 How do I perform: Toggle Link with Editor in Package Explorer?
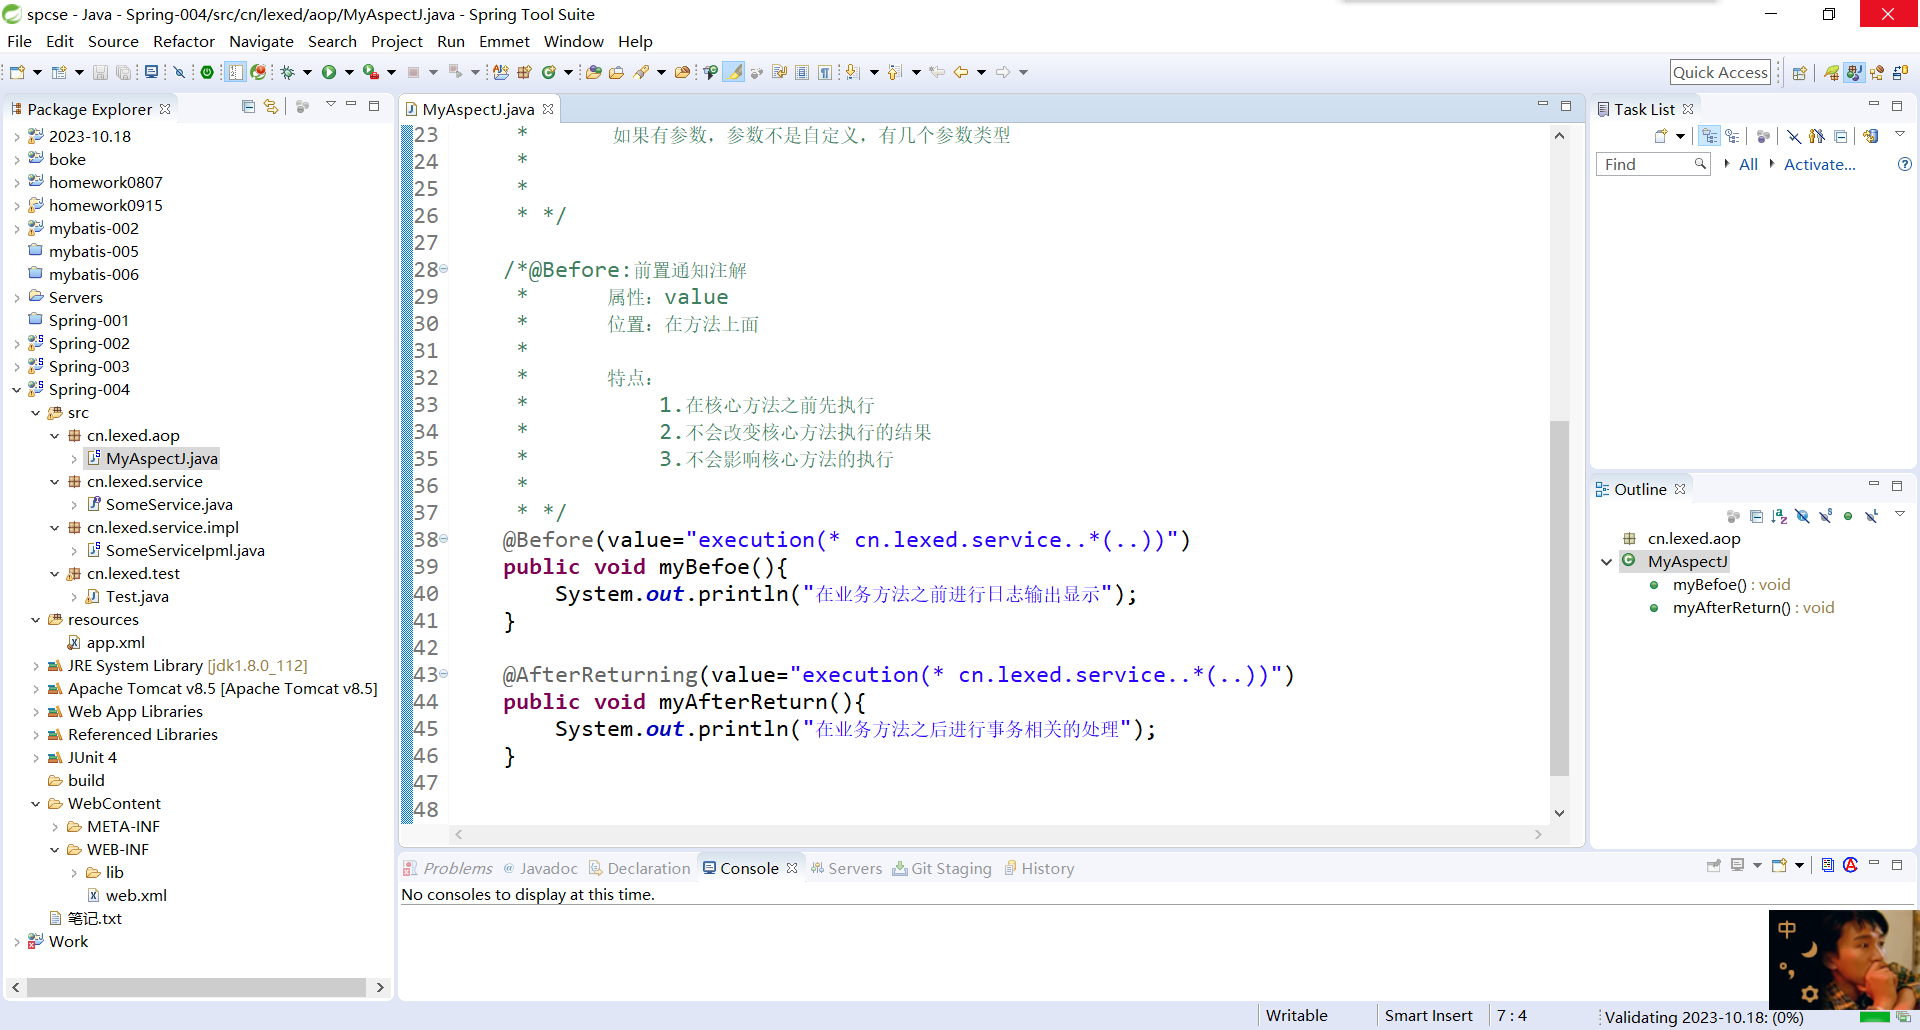271,106
